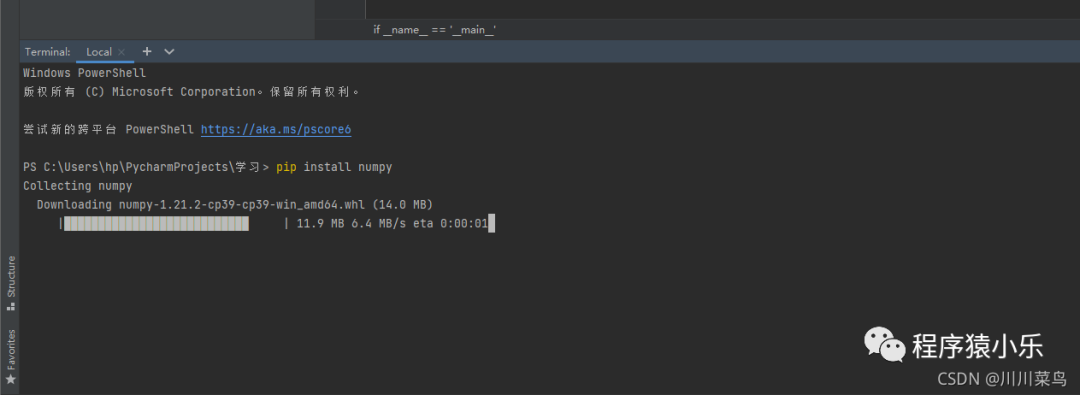Click the pip install numpy command

coord(334,167)
